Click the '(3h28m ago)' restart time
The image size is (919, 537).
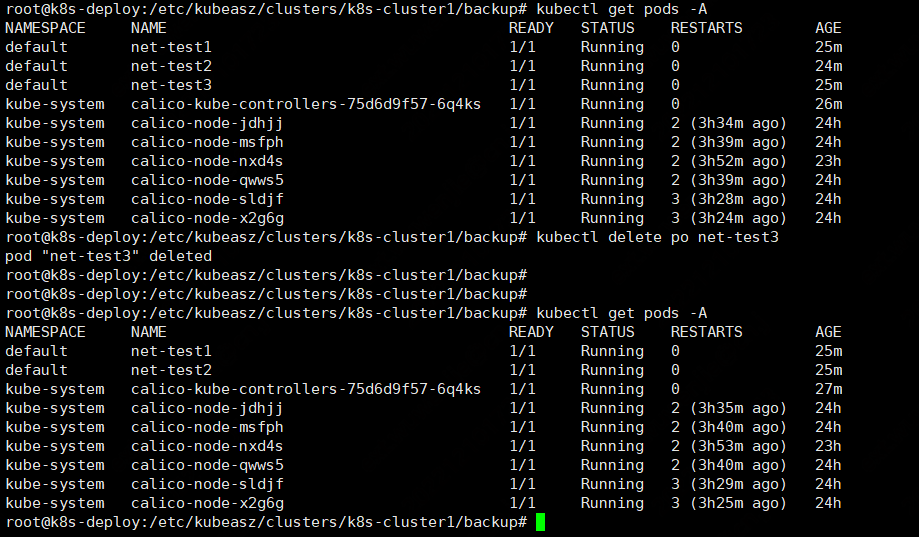click(738, 199)
